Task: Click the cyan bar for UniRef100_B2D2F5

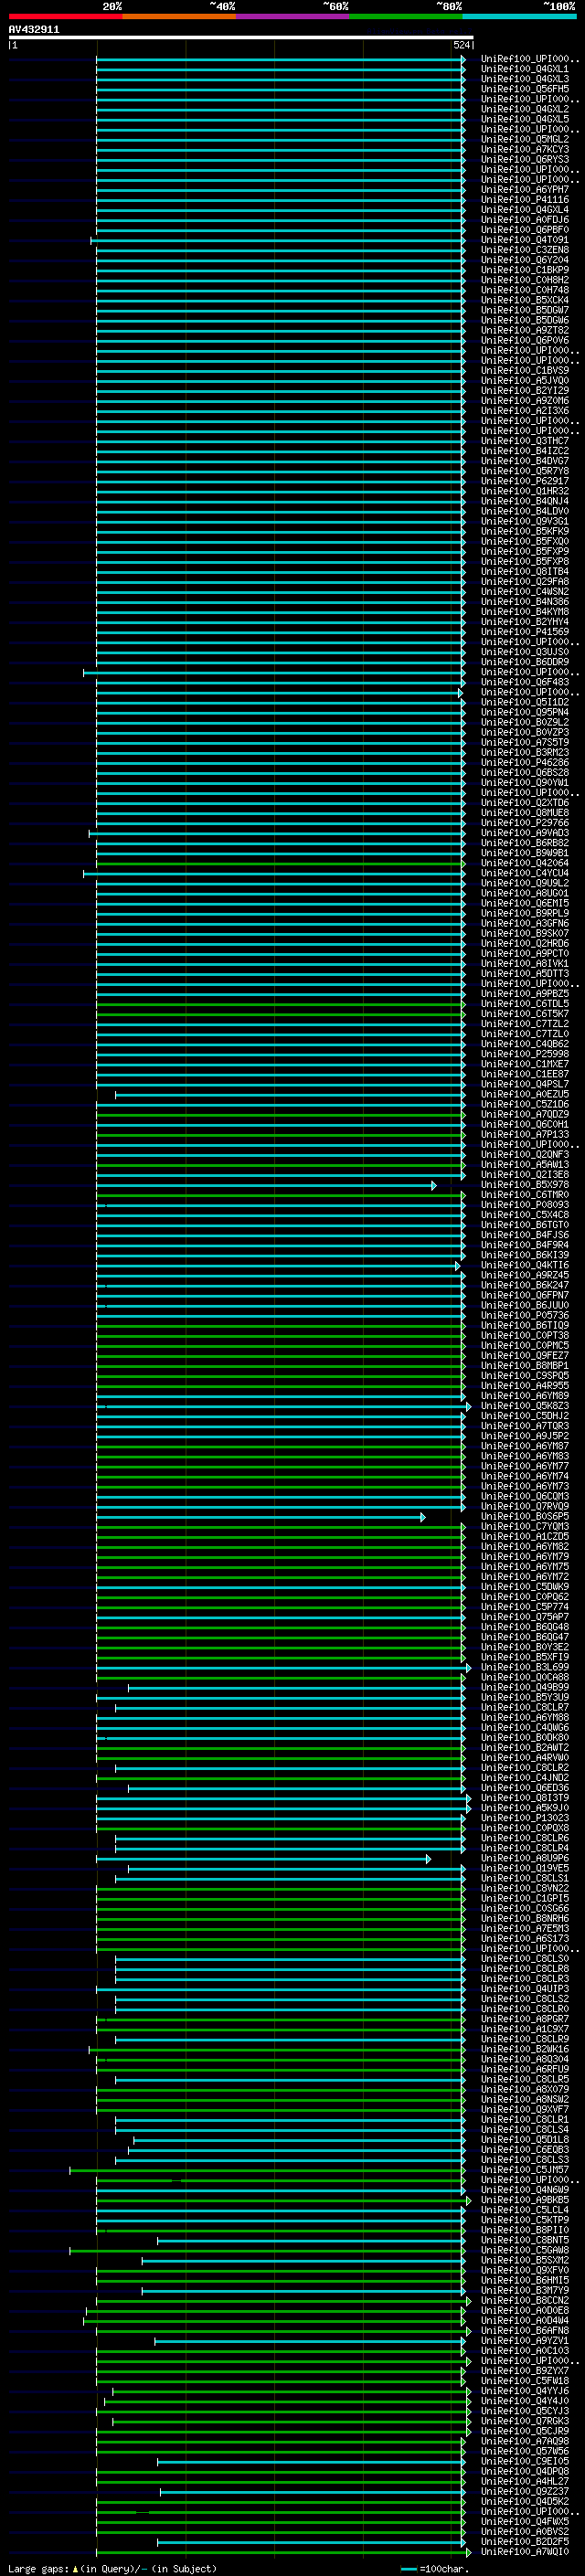Action: click(311, 2542)
